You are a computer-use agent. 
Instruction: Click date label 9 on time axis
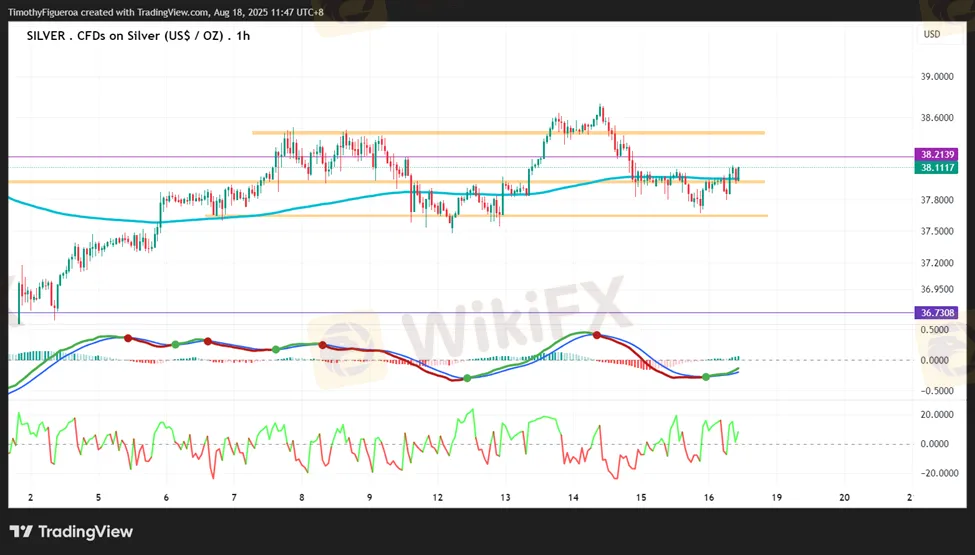(369, 497)
